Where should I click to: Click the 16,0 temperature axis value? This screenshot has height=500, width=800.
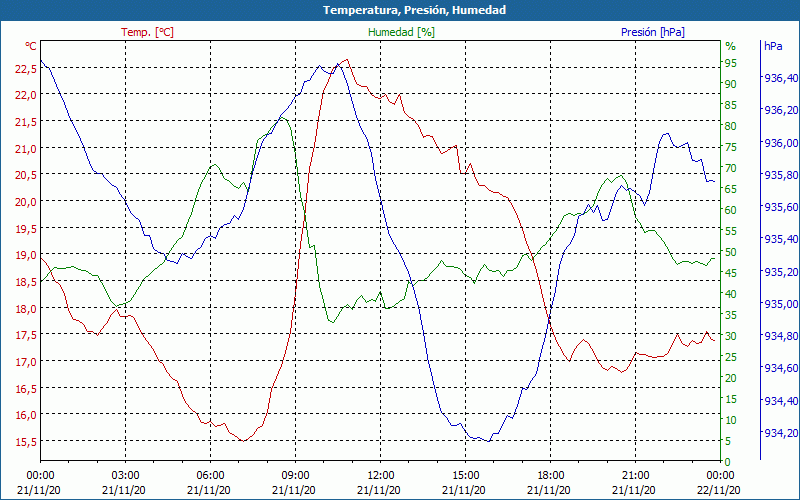click(x=26, y=416)
